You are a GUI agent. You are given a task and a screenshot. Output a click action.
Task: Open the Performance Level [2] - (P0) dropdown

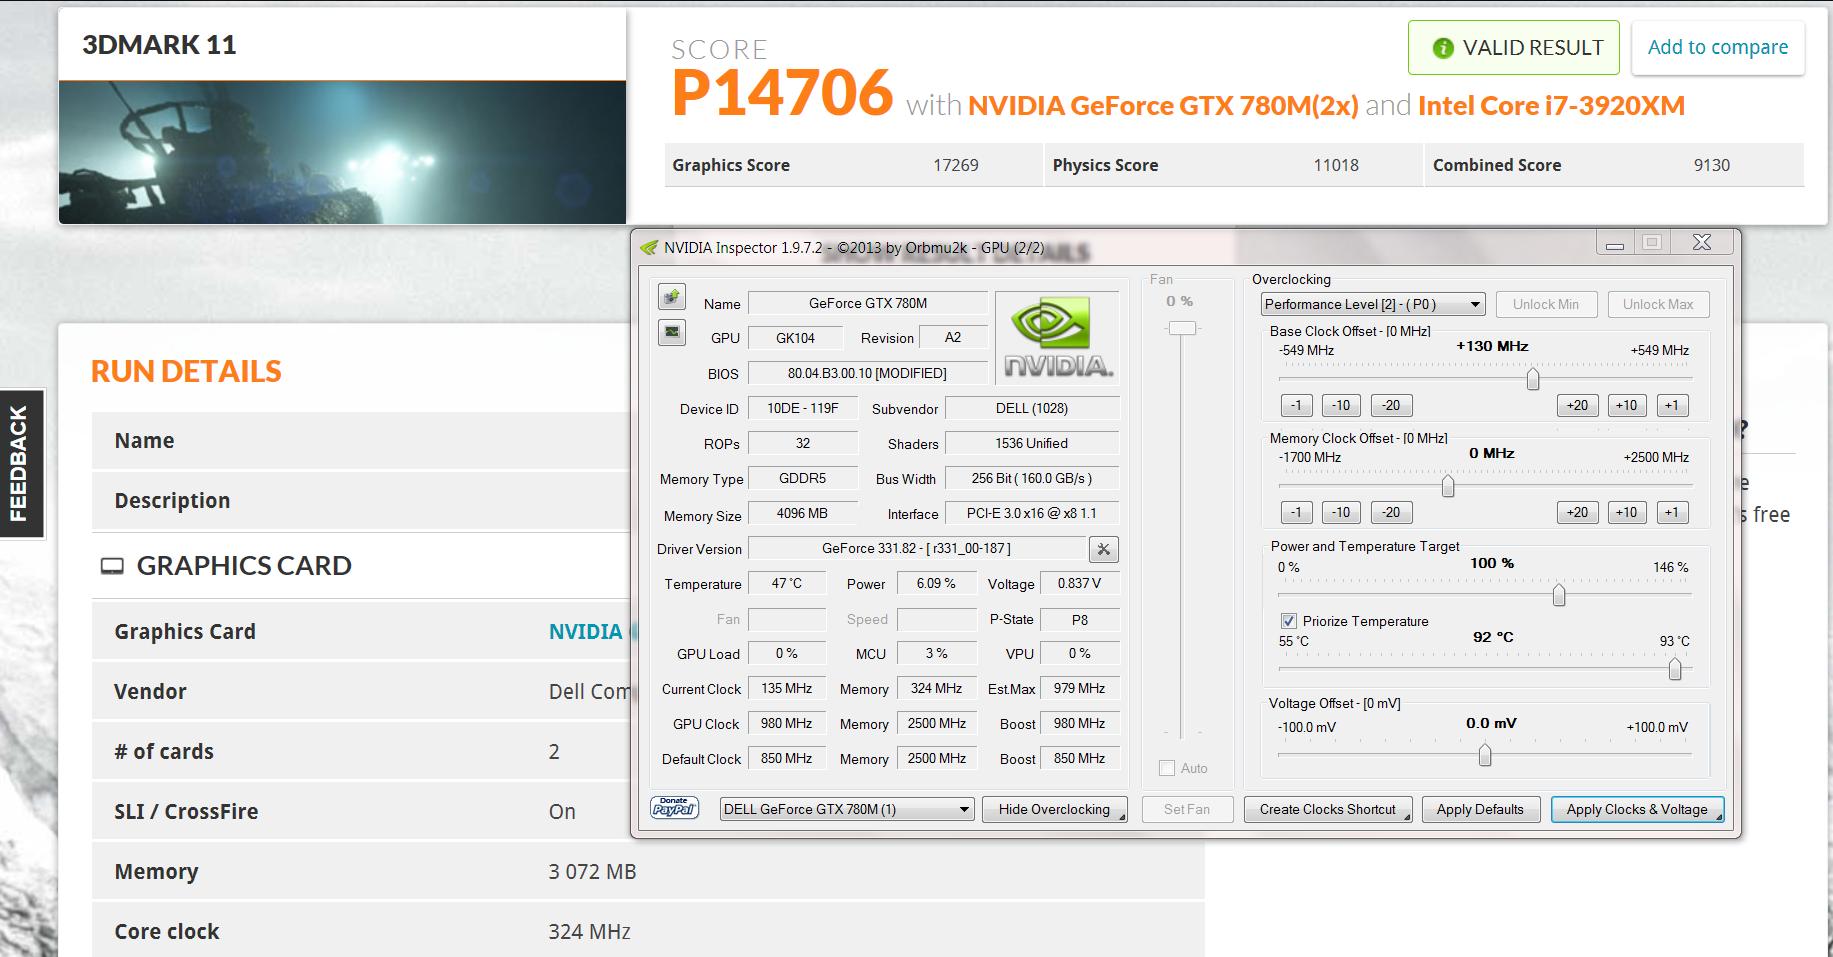pyautogui.click(x=1373, y=304)
